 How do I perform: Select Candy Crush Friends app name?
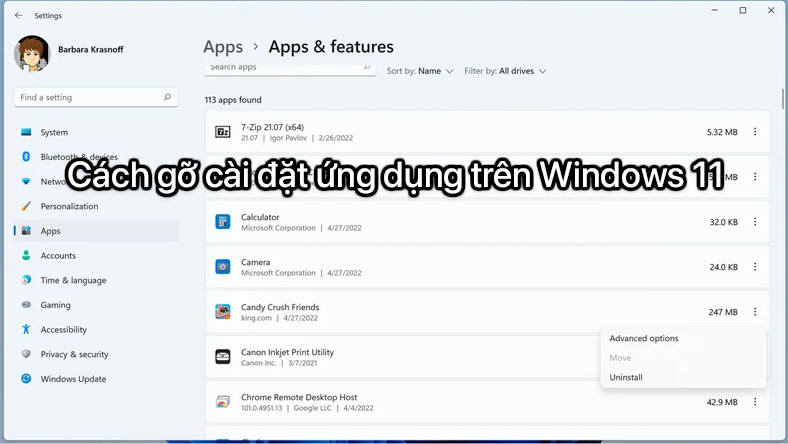[x=280, y=307]
